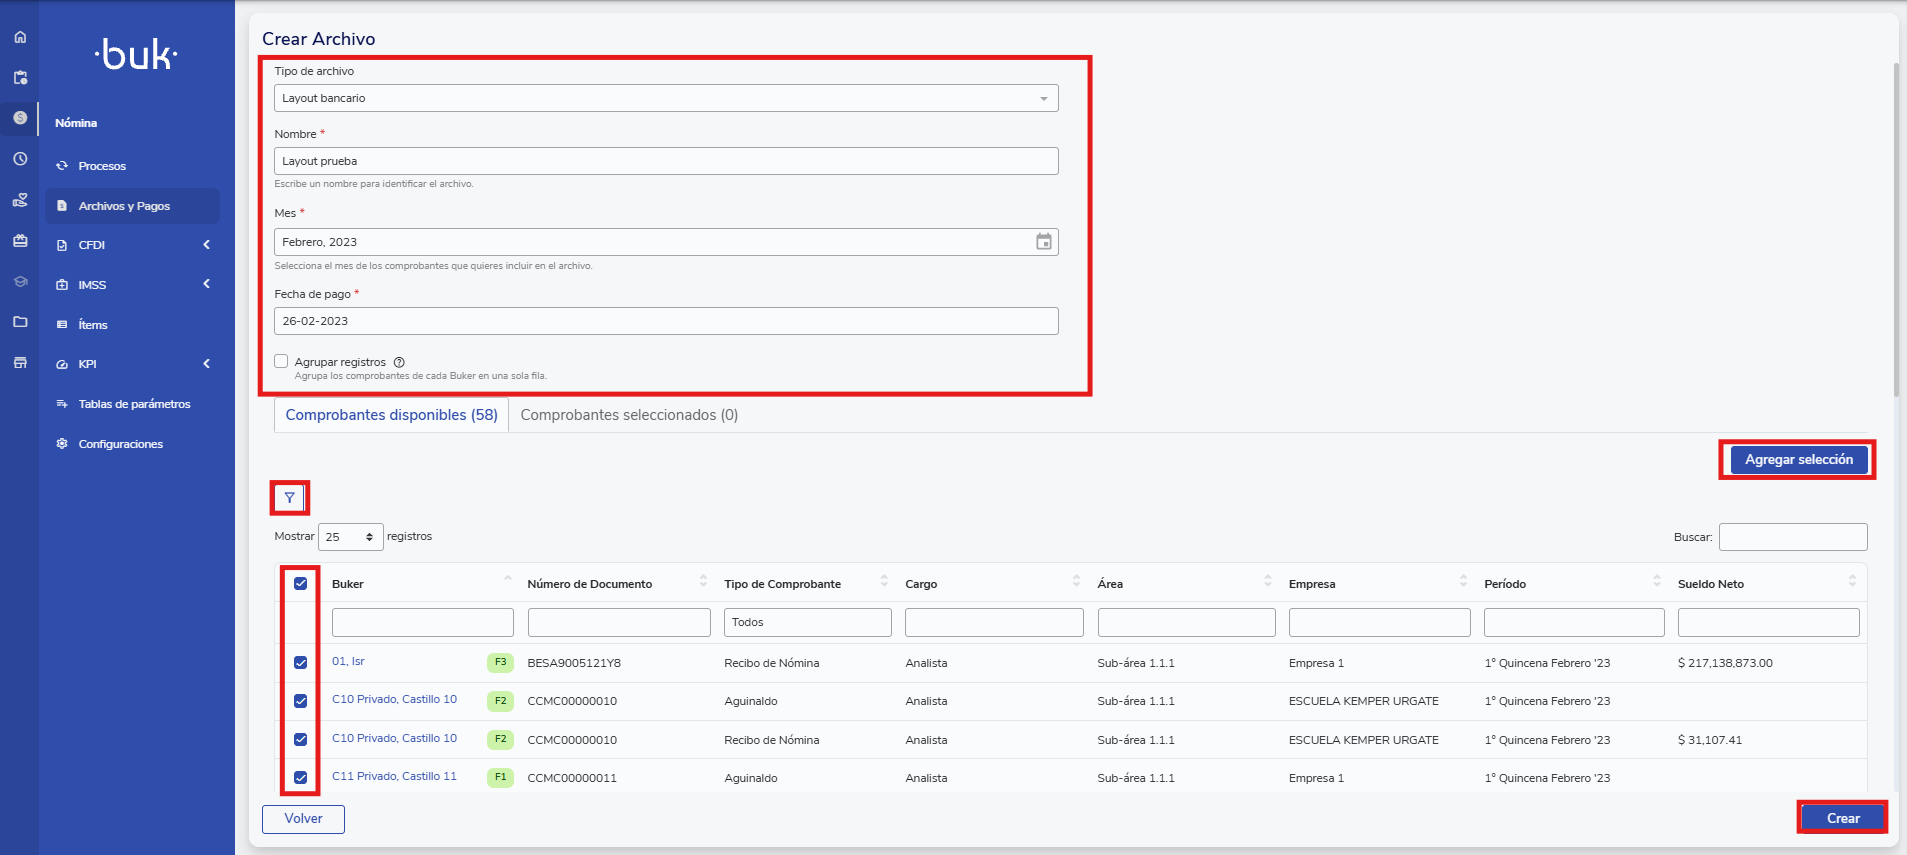Click the Crear button

click(x=1842, y=818)
